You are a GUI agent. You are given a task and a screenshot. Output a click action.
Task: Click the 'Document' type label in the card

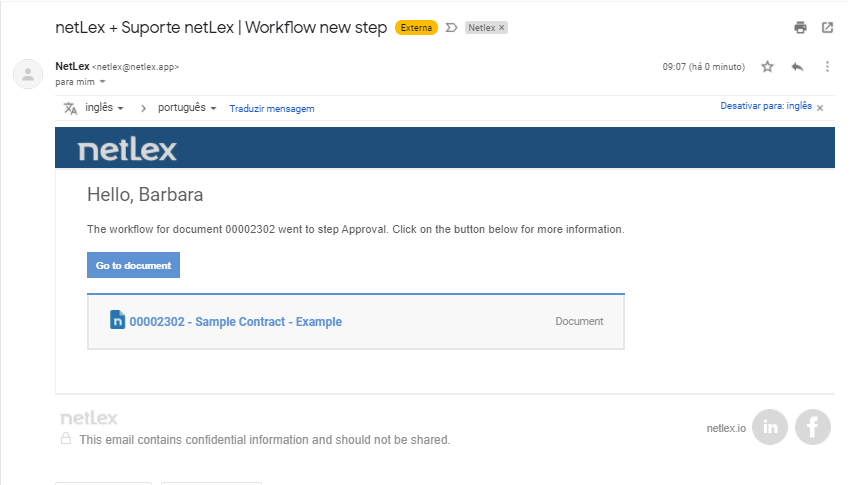click(579, 321)
